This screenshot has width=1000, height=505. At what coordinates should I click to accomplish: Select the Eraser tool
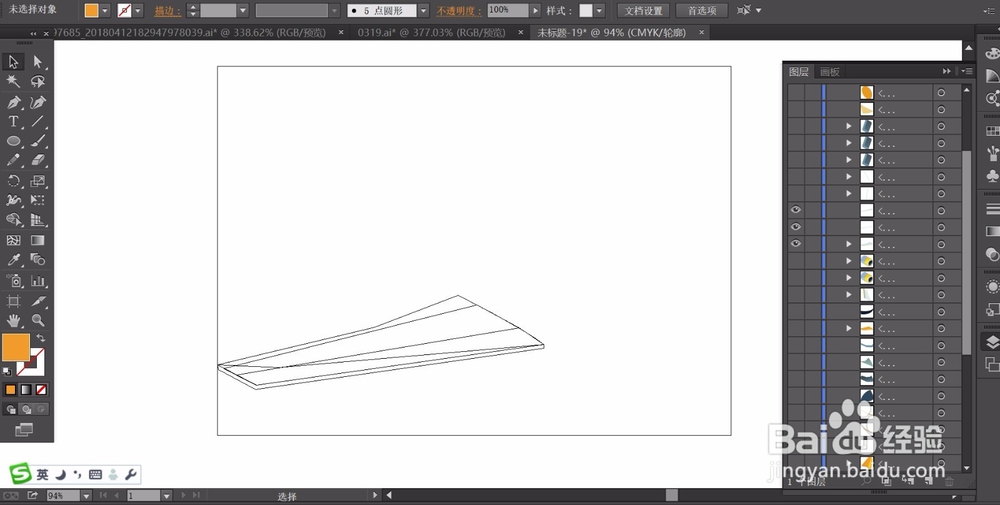click(x=38, y=160)
